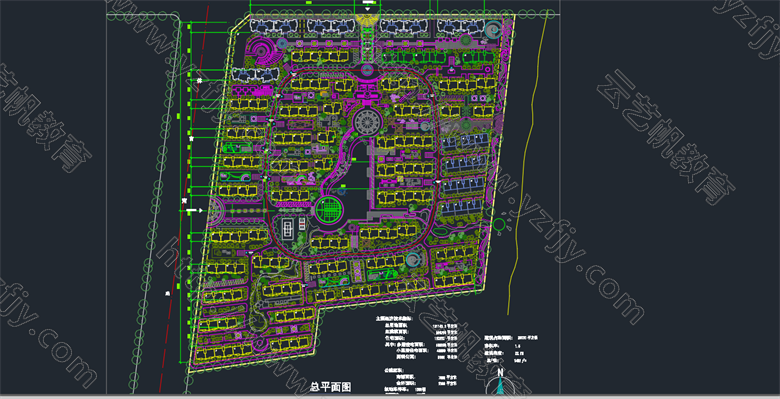Screen dimensions: 780x399
Task: Select the white arrow marker at west entrance
Action: coord(194,211)
